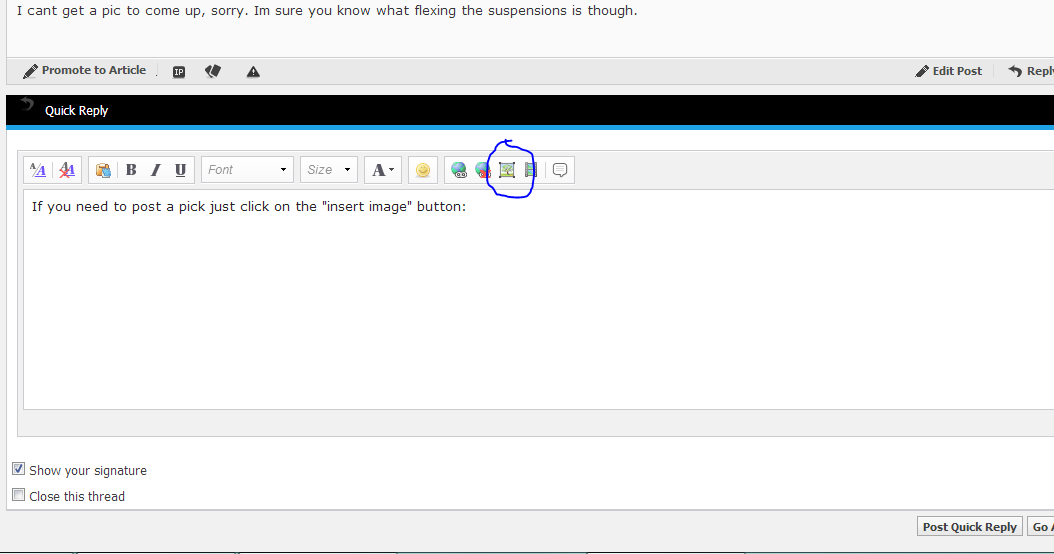
Task: Click the Quick Reply header arrow icon
Action: point(27,104)
